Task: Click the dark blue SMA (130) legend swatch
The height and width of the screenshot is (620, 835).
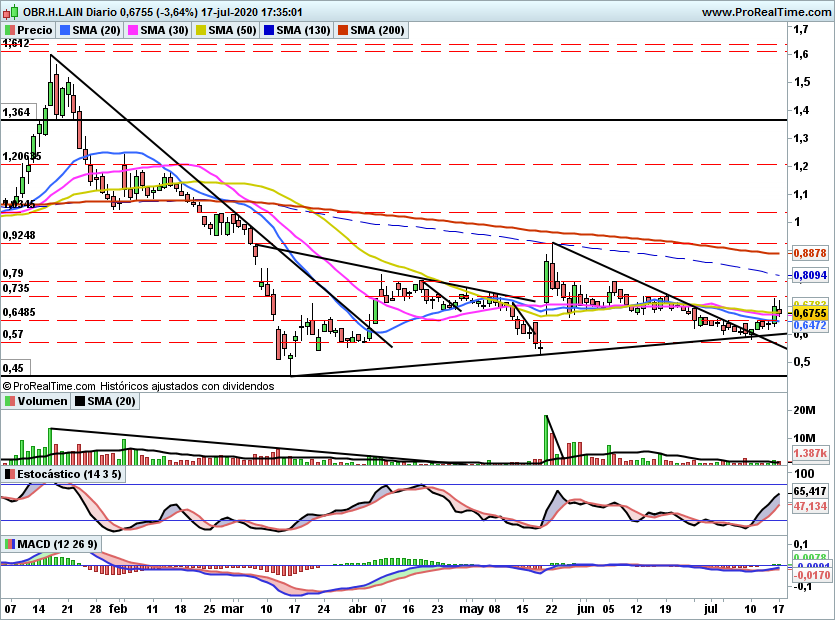Action: pos(269,30)
